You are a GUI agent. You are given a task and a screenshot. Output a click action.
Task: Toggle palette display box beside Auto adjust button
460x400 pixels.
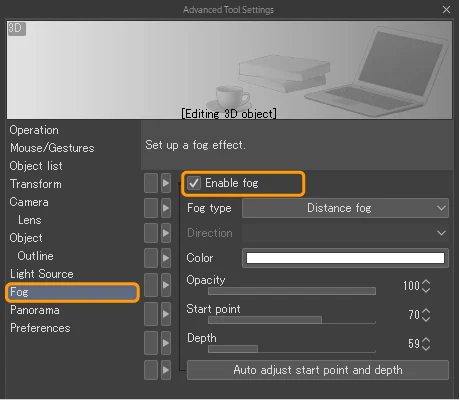click(151, 370)
